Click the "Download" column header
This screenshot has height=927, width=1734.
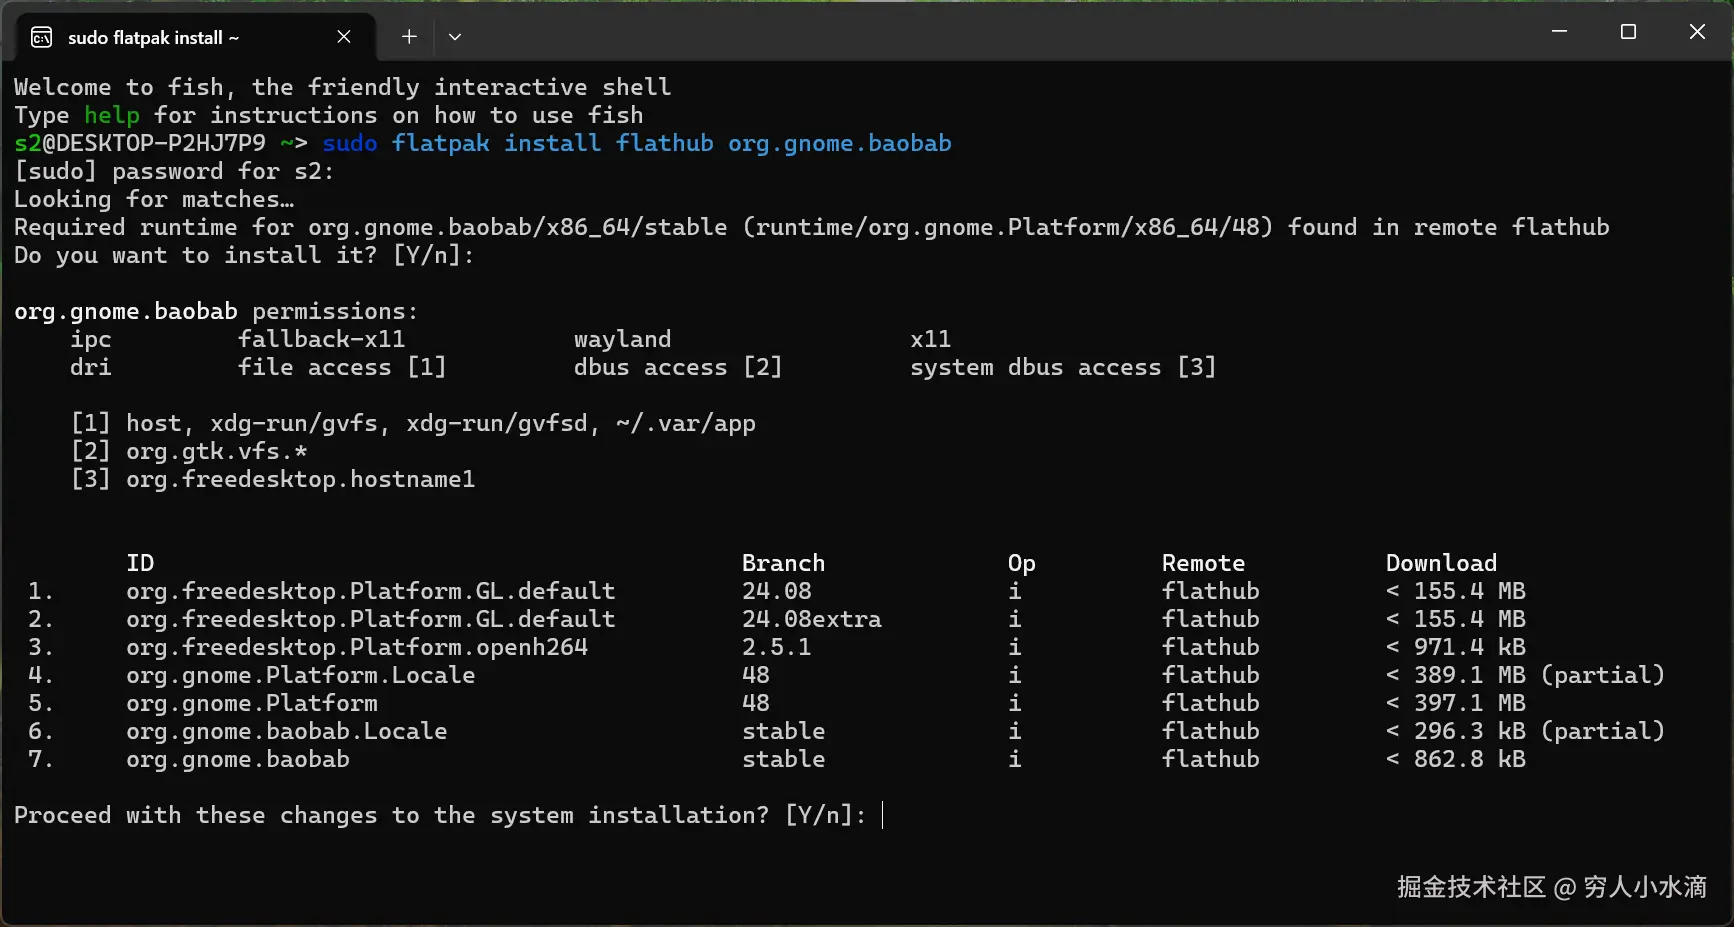point(1441,564)
